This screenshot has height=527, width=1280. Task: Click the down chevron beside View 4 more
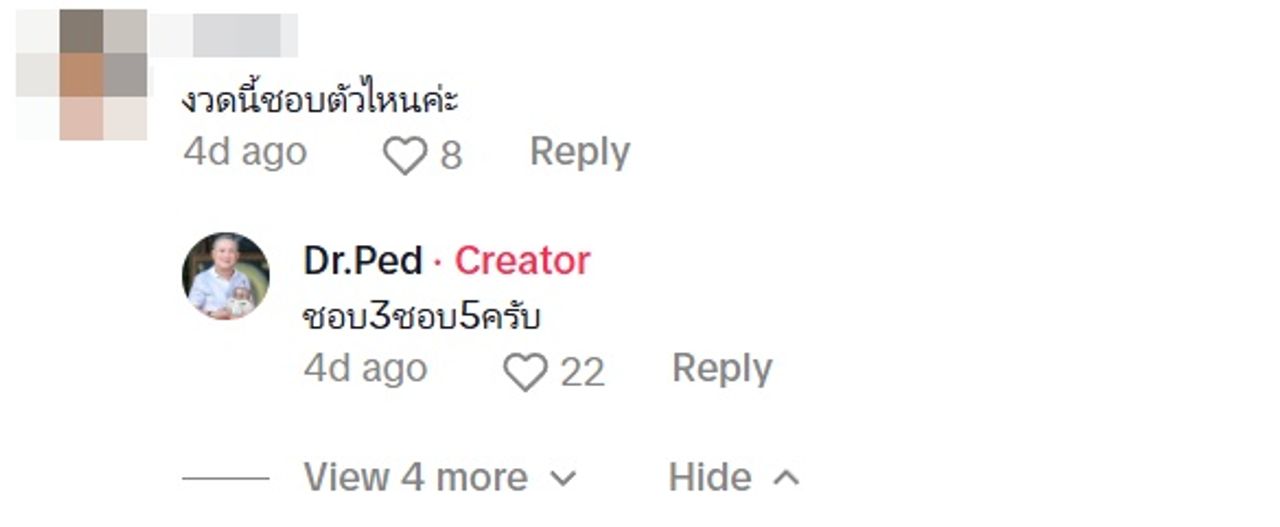(564, 478)
